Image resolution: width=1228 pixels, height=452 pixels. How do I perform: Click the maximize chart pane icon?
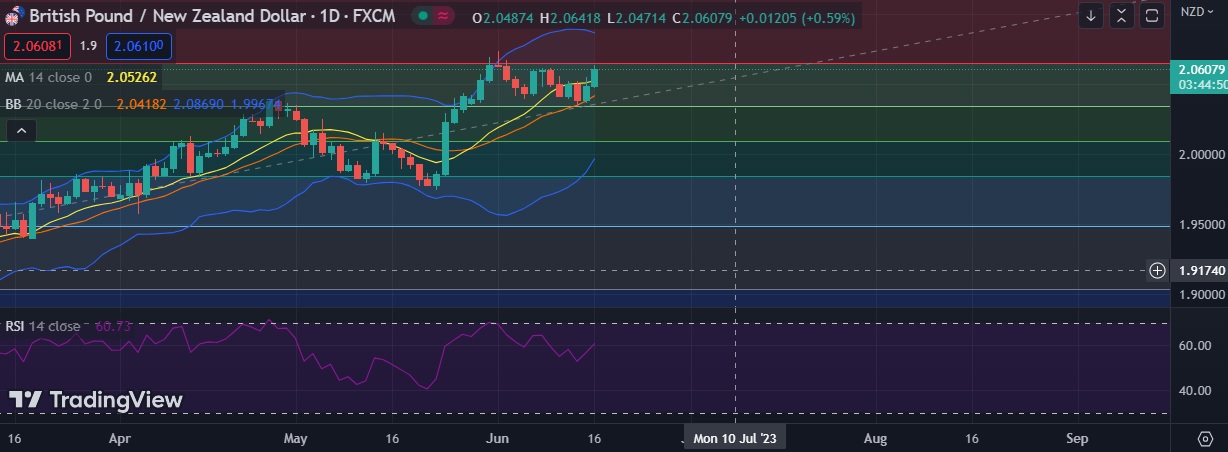pos(1152,16)
